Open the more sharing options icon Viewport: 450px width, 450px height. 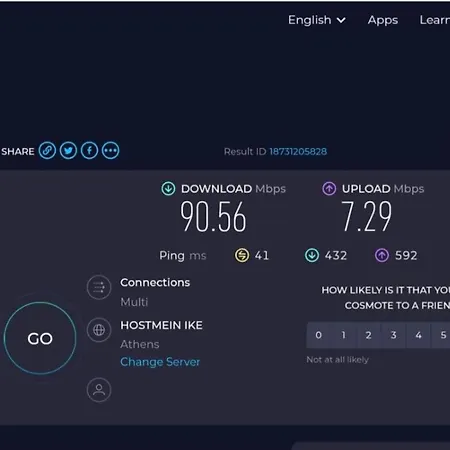(110, 151)
